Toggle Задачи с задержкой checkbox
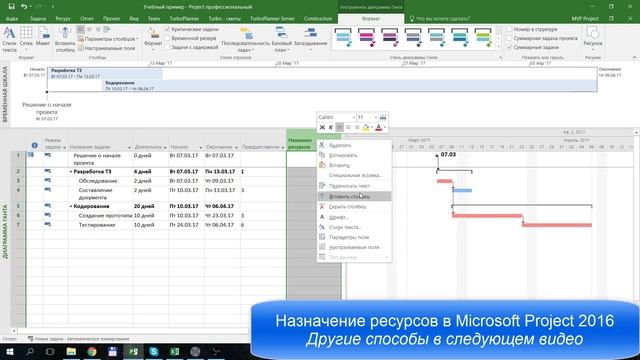Viewport: 640px width, 360px height. click(167, 47)
